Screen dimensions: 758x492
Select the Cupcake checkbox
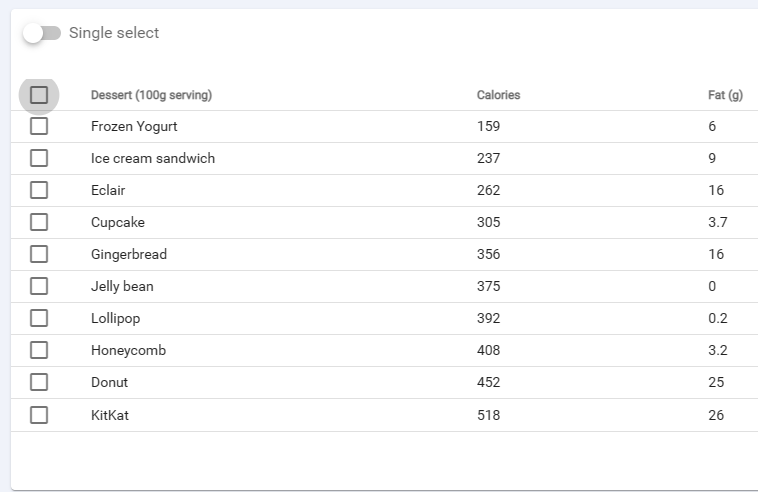[39, 222]
